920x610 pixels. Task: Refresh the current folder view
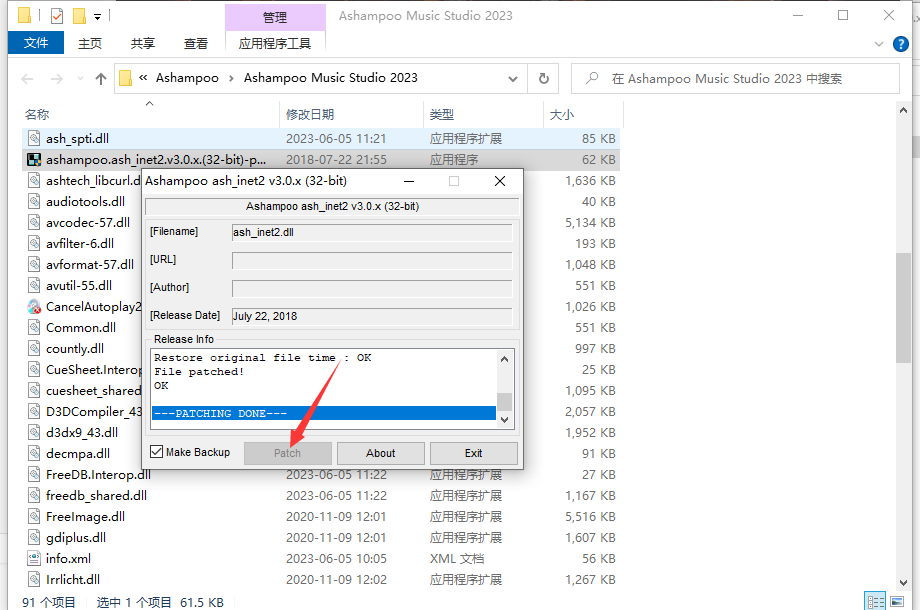pyautogui.click(x=544, y=79)
